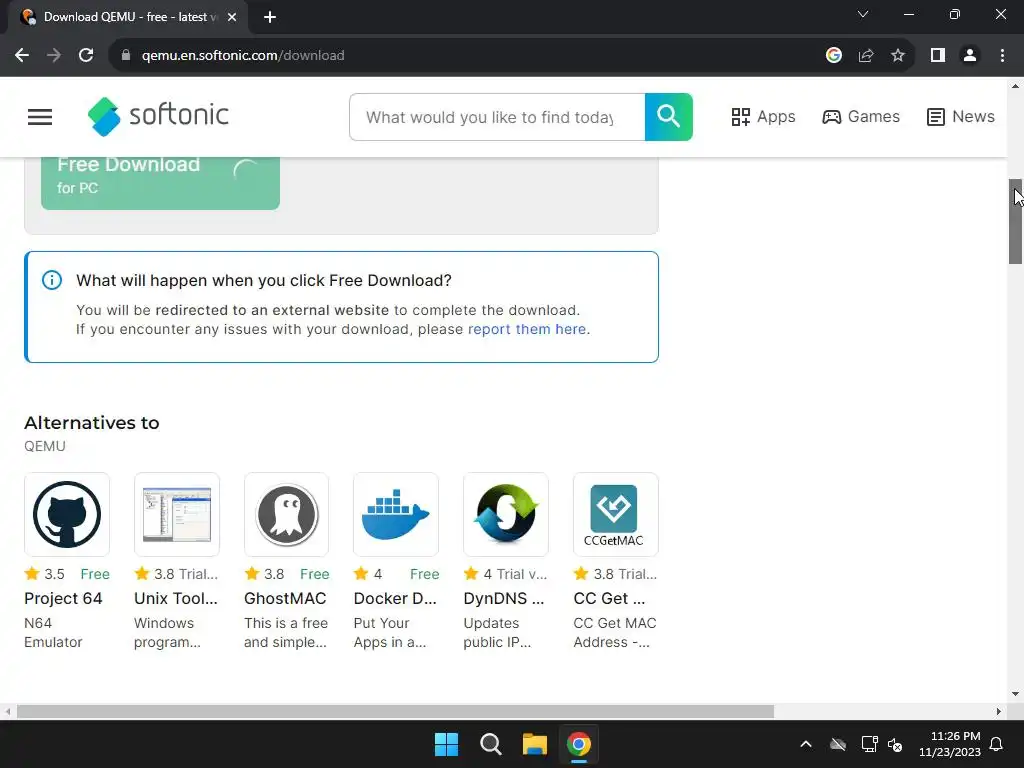The image size is (1024, 768).
Task: Open Chrome three-dot menu
Action: click(x=1002, y=56)
